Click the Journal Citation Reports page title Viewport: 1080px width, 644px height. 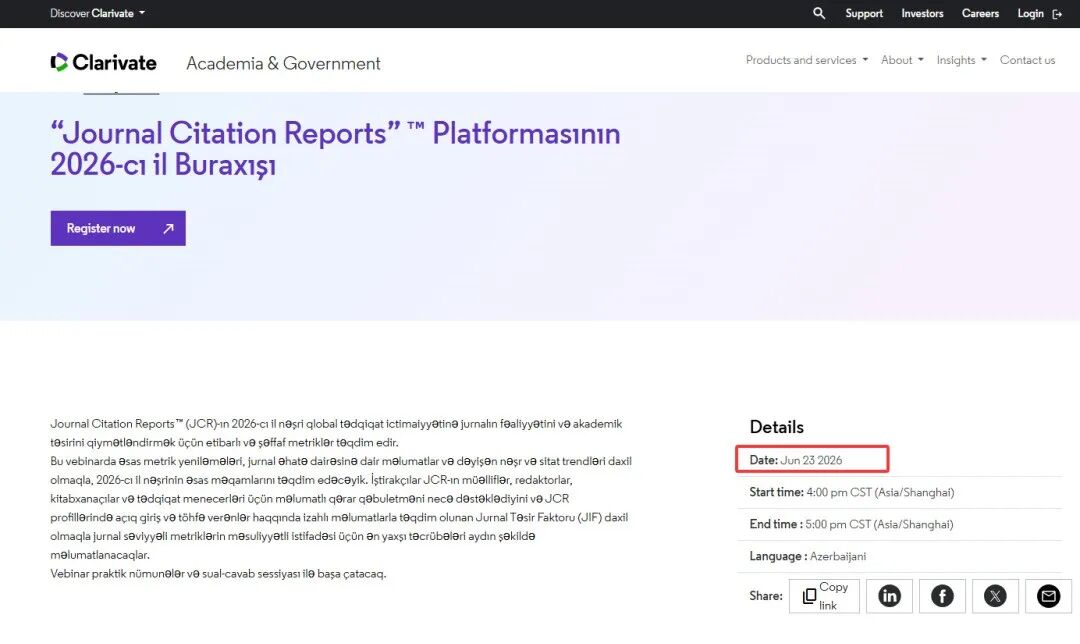(335, 149)
